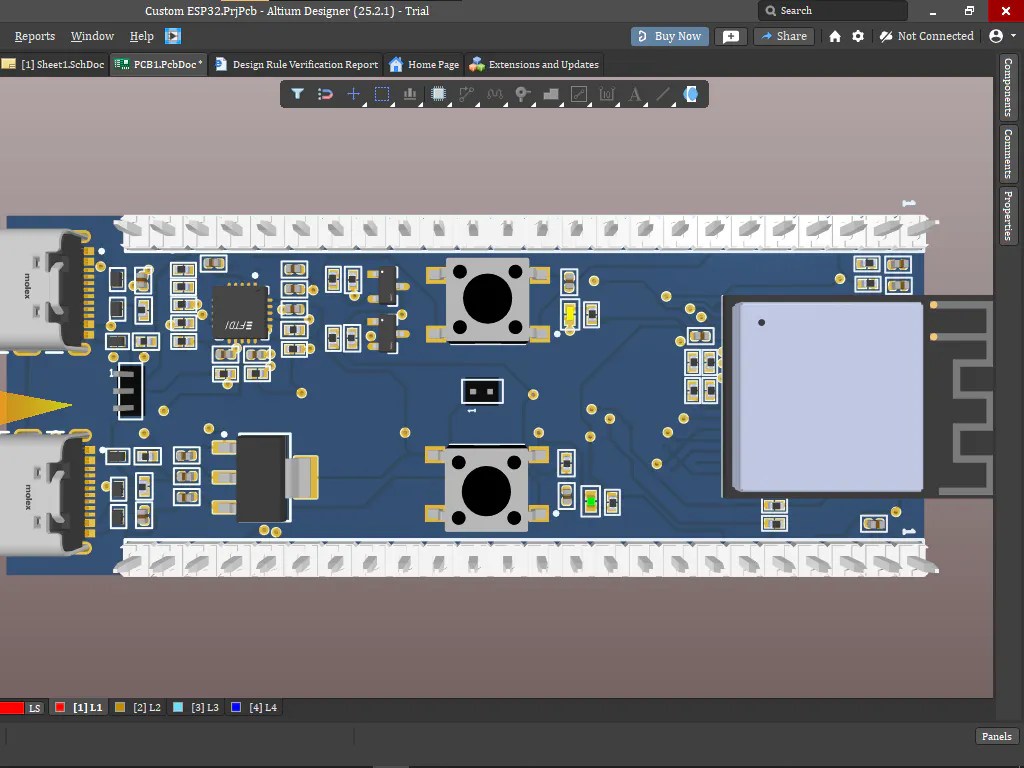Select the upper tactile push button component
The height and width of the screenshot is (768, 1024).
coord(487,299)
